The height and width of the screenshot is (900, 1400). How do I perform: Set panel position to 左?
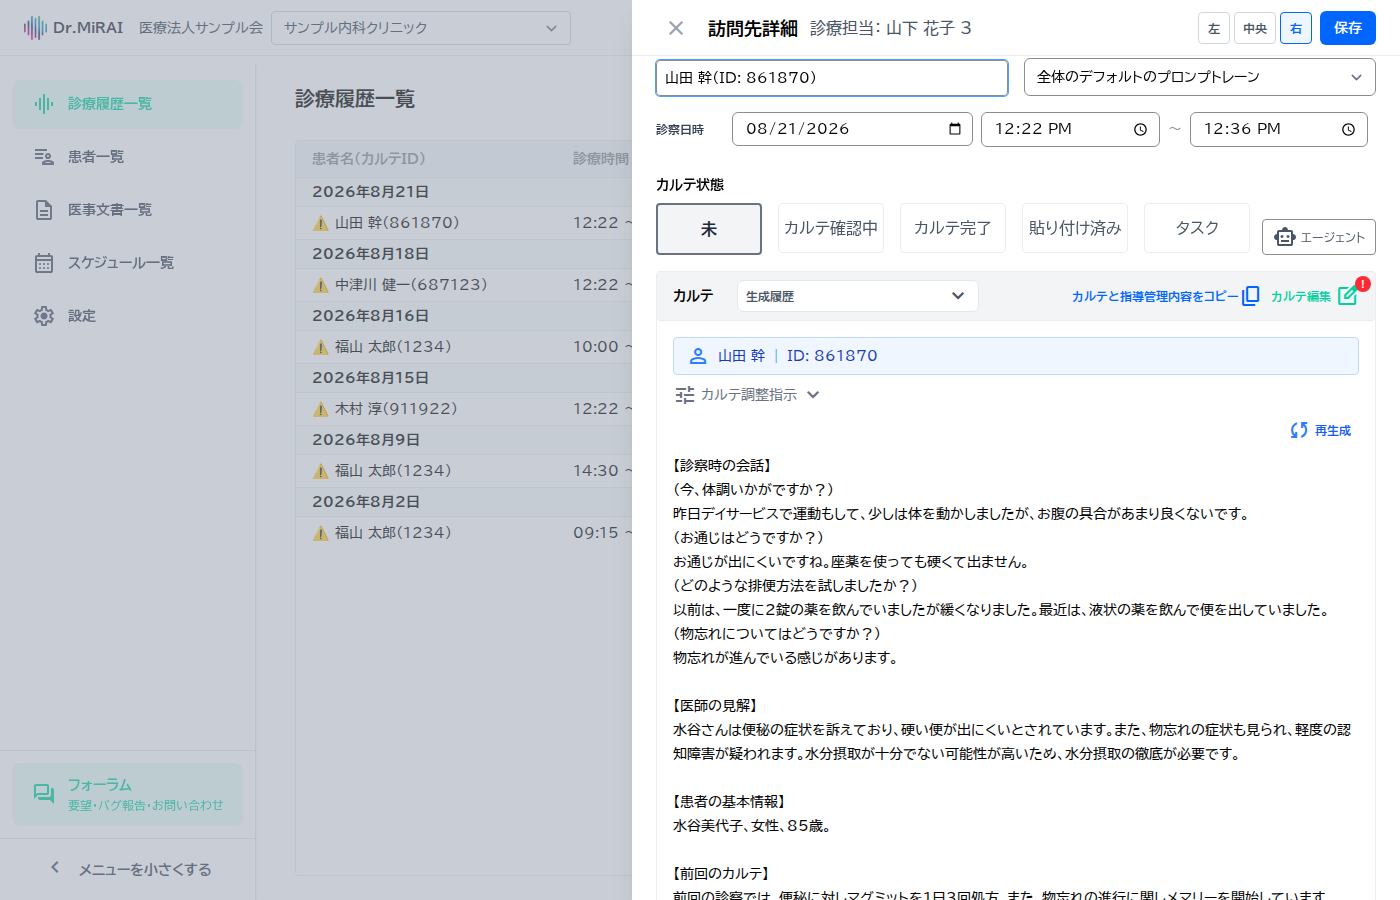[x=1214, y=28]
